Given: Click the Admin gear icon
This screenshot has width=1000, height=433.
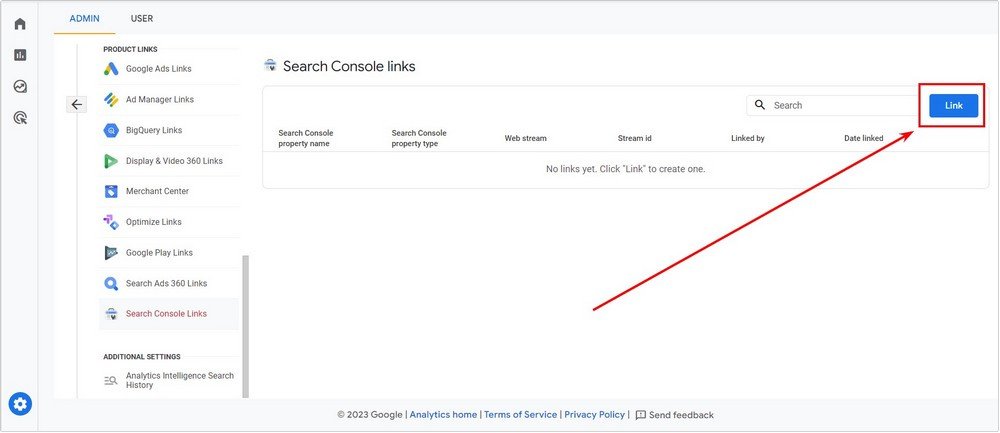Looking at the screenshot, I should tap(20, 404).
